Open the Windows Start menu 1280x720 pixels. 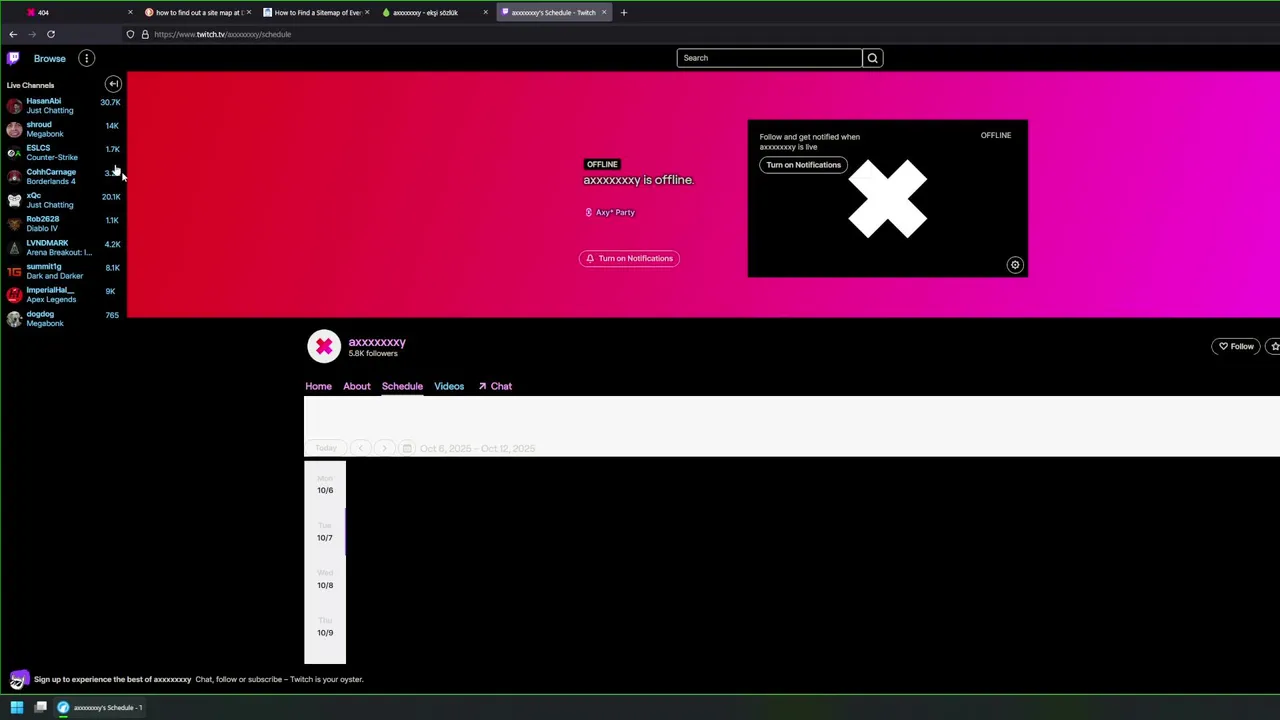(x=17, y=707)
